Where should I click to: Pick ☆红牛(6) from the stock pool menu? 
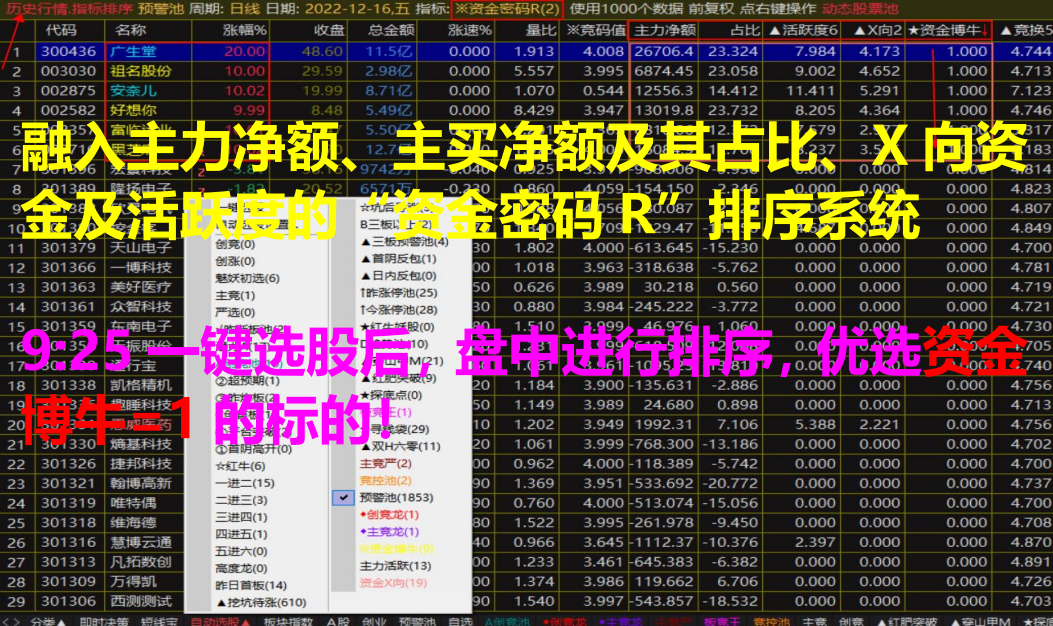[240, 466]
